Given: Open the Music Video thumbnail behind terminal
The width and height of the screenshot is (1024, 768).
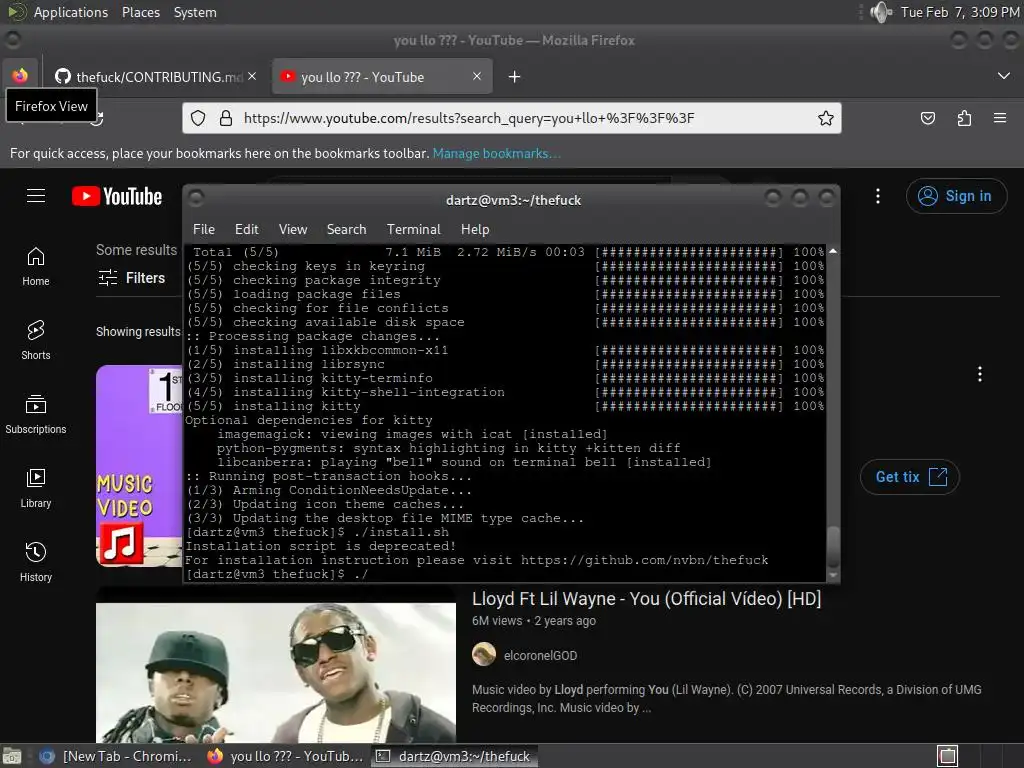Looking at the screenshot, I should point(139,466).
